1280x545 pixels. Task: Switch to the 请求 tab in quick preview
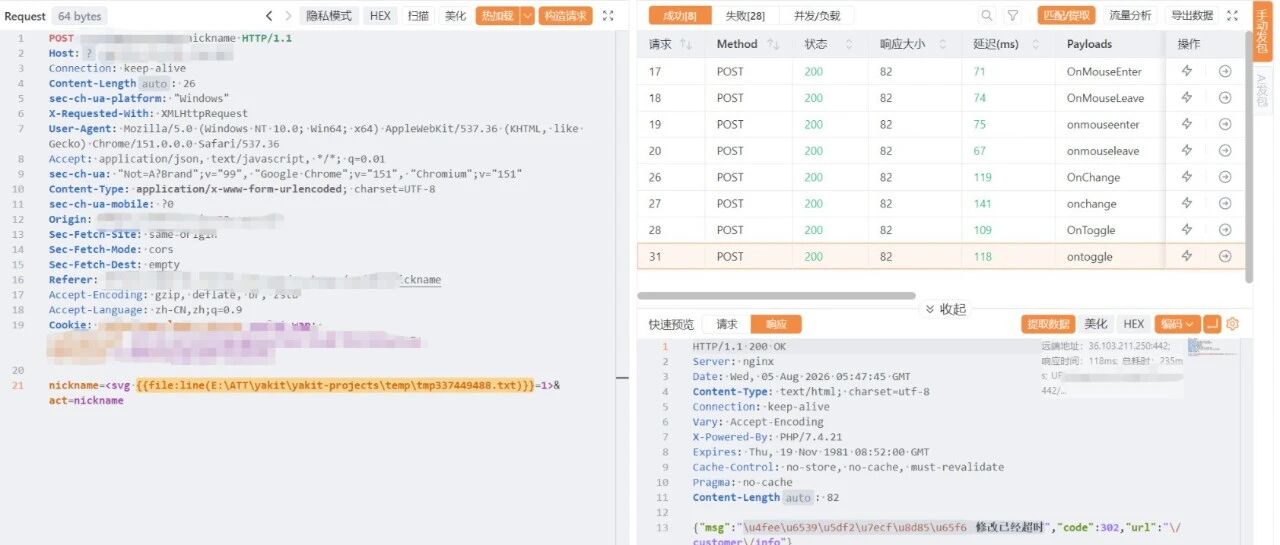click(727, 324)
